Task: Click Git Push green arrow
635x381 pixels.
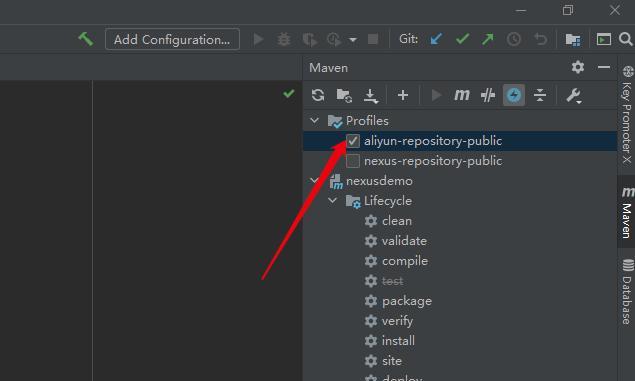Action: tap(488, 39)
